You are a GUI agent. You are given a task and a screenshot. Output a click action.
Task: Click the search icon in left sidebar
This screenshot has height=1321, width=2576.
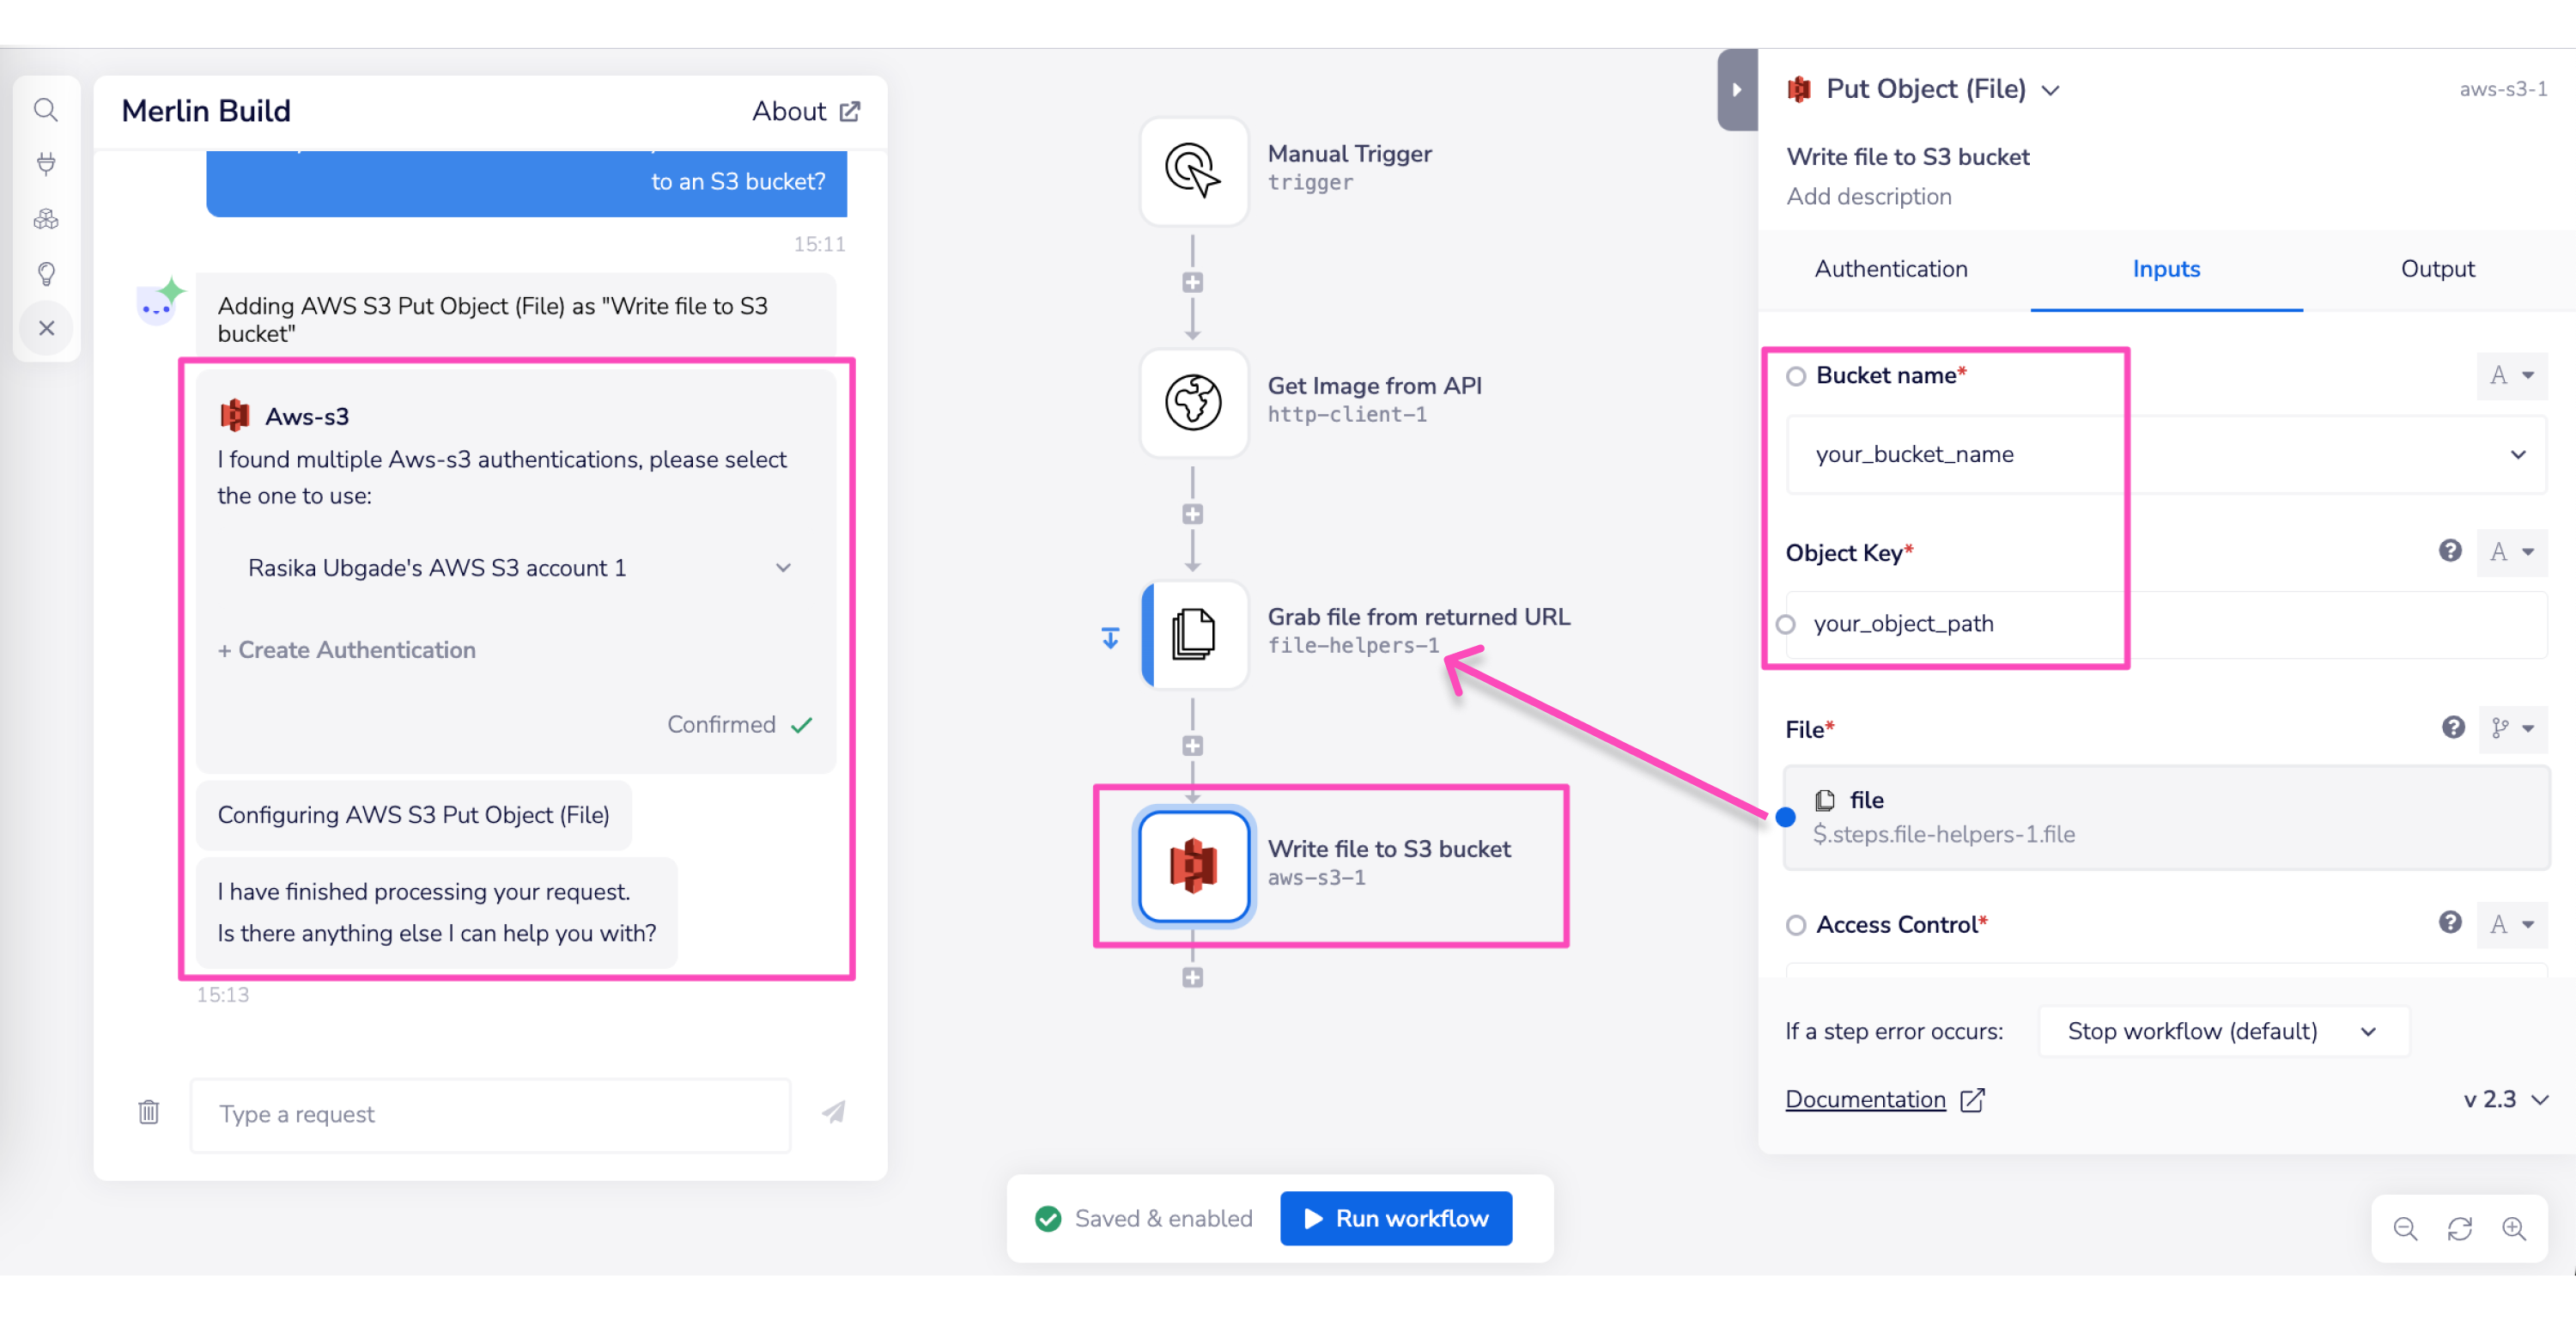46,110
